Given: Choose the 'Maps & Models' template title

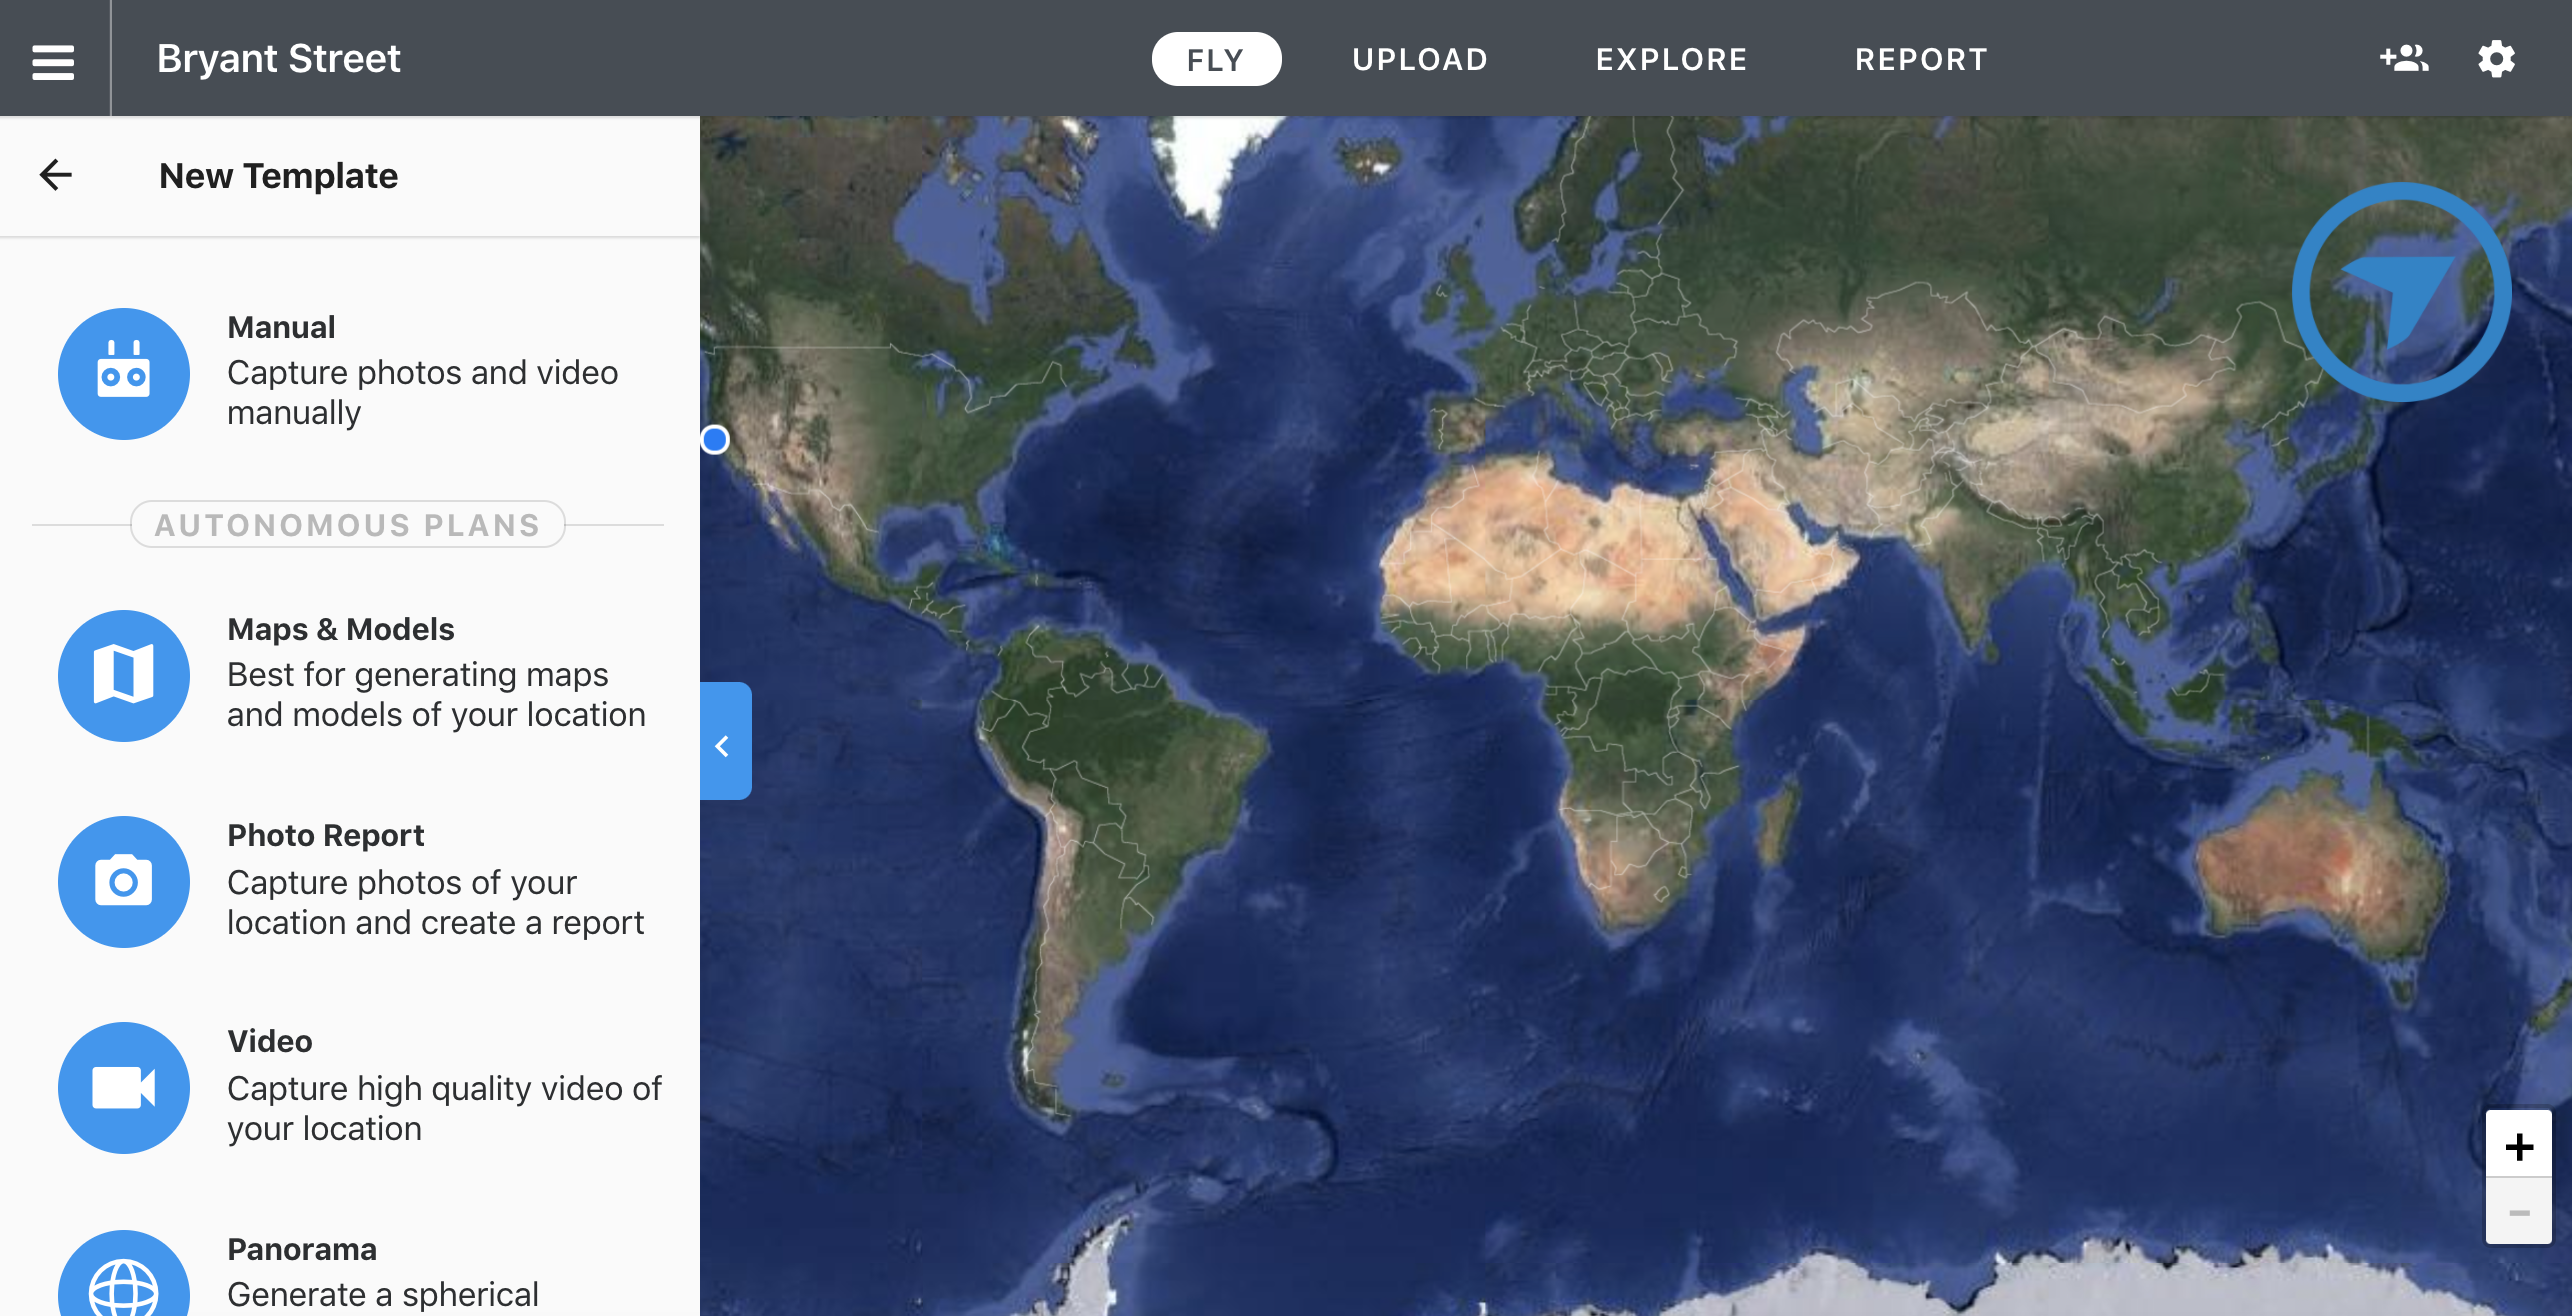Looking at the screenshot, I should point(341,629).
